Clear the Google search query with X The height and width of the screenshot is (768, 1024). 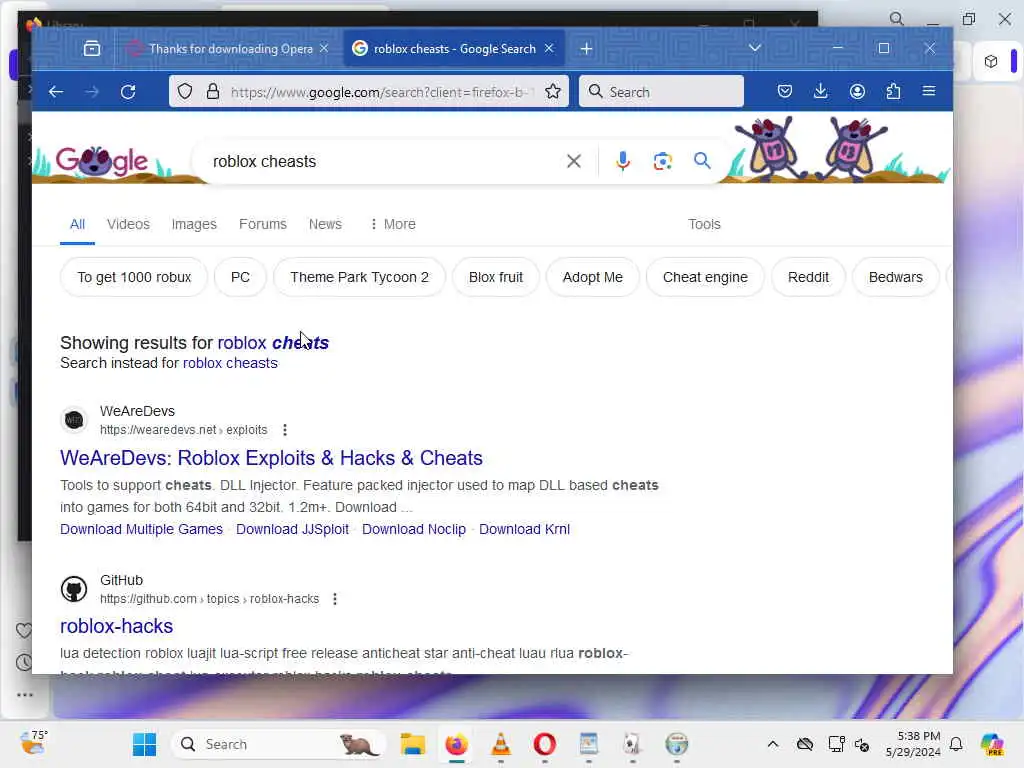[574, 161]
